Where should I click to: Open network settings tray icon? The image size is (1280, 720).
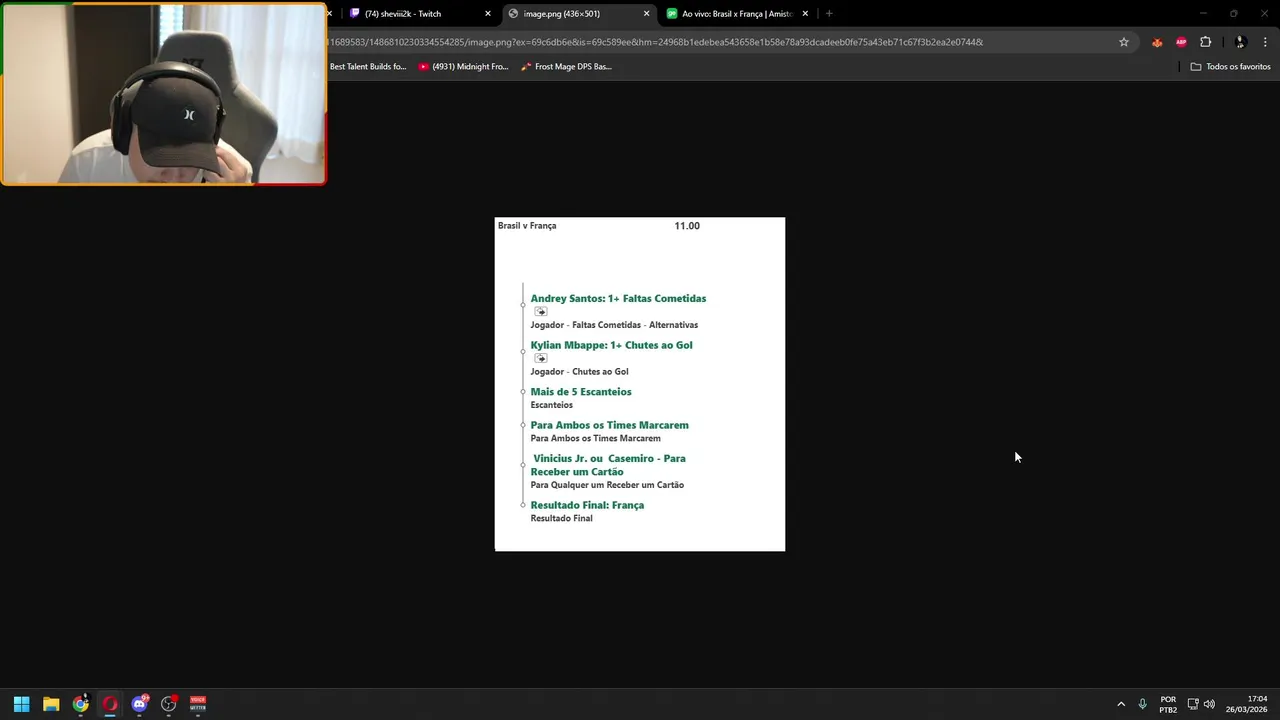pos(1193,704)
